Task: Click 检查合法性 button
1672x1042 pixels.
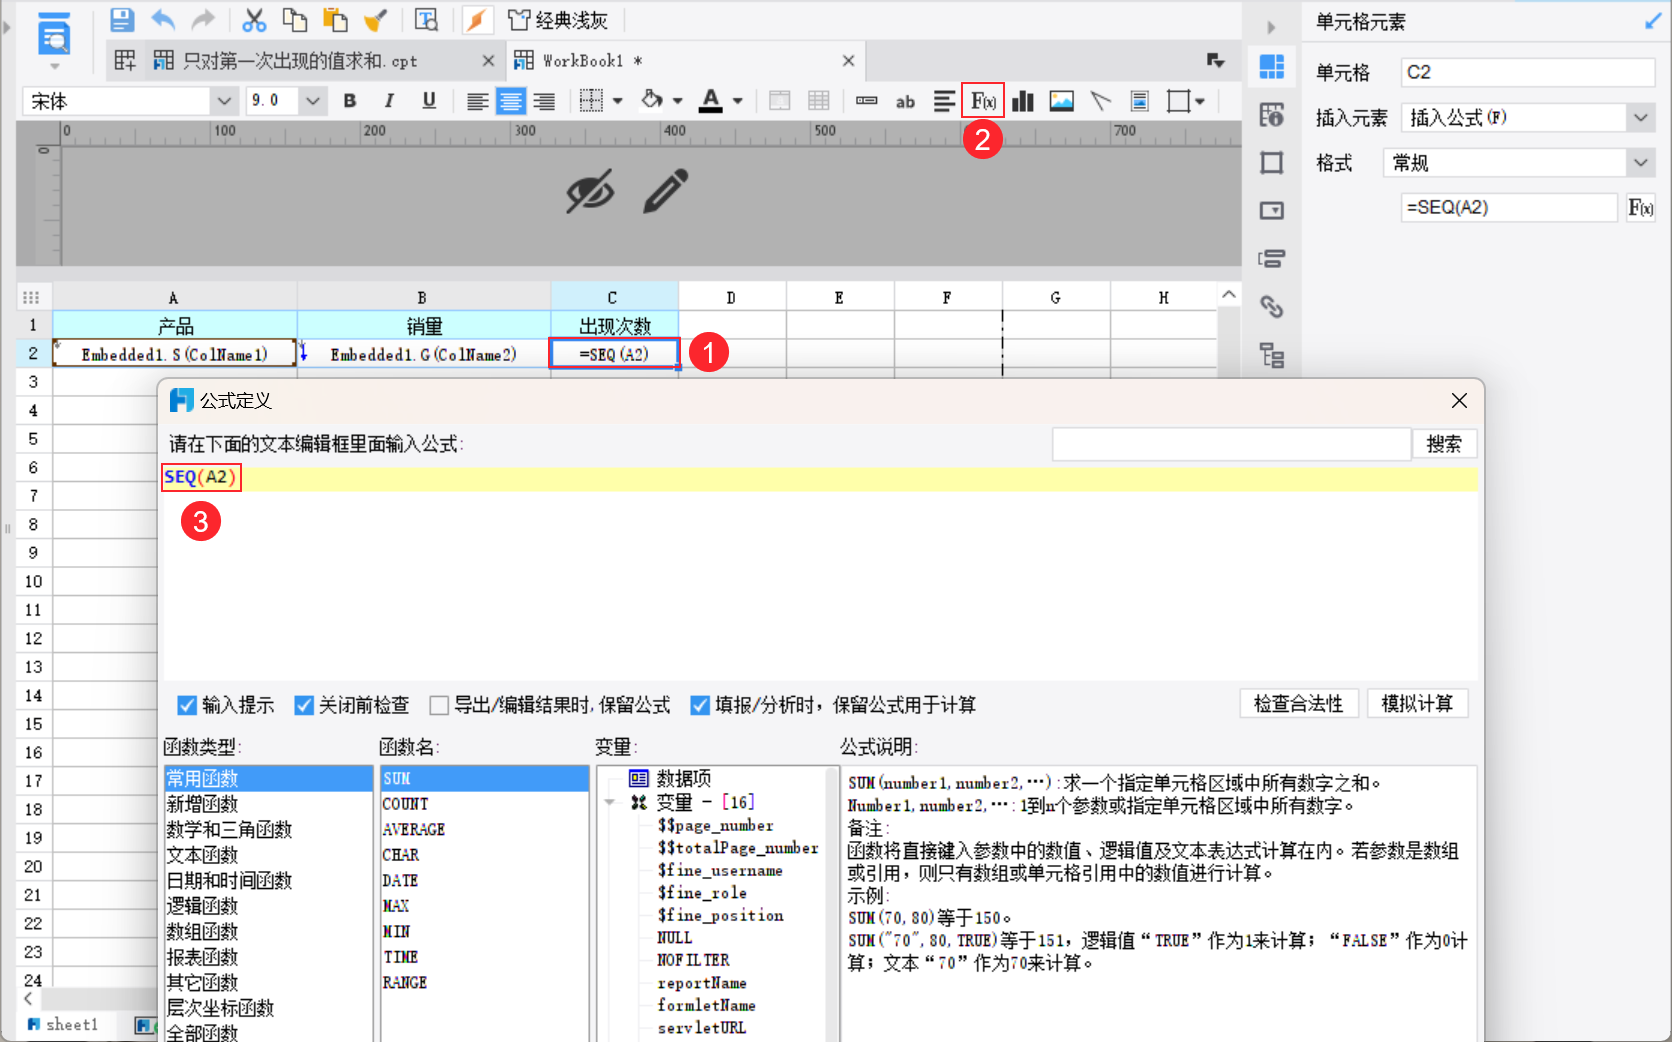Action: [1299, 704]
